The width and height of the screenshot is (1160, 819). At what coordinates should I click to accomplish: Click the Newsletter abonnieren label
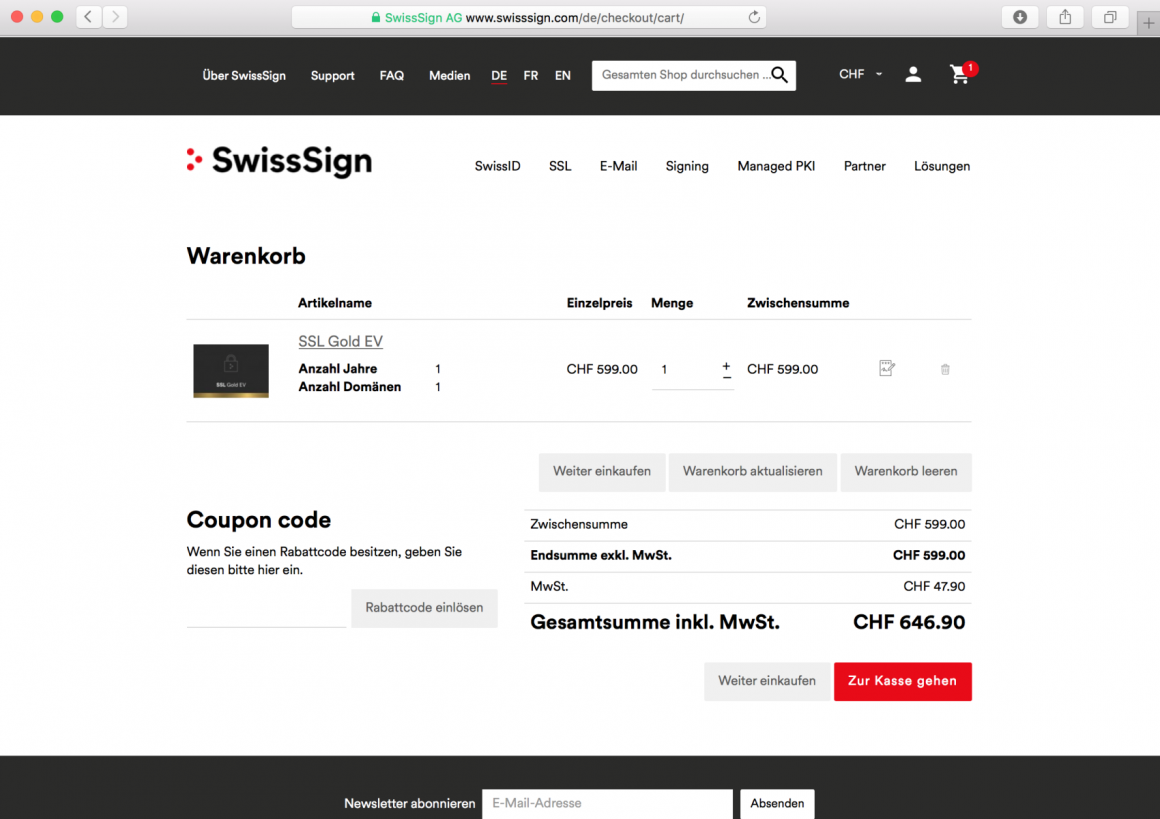tap(409, 803)
